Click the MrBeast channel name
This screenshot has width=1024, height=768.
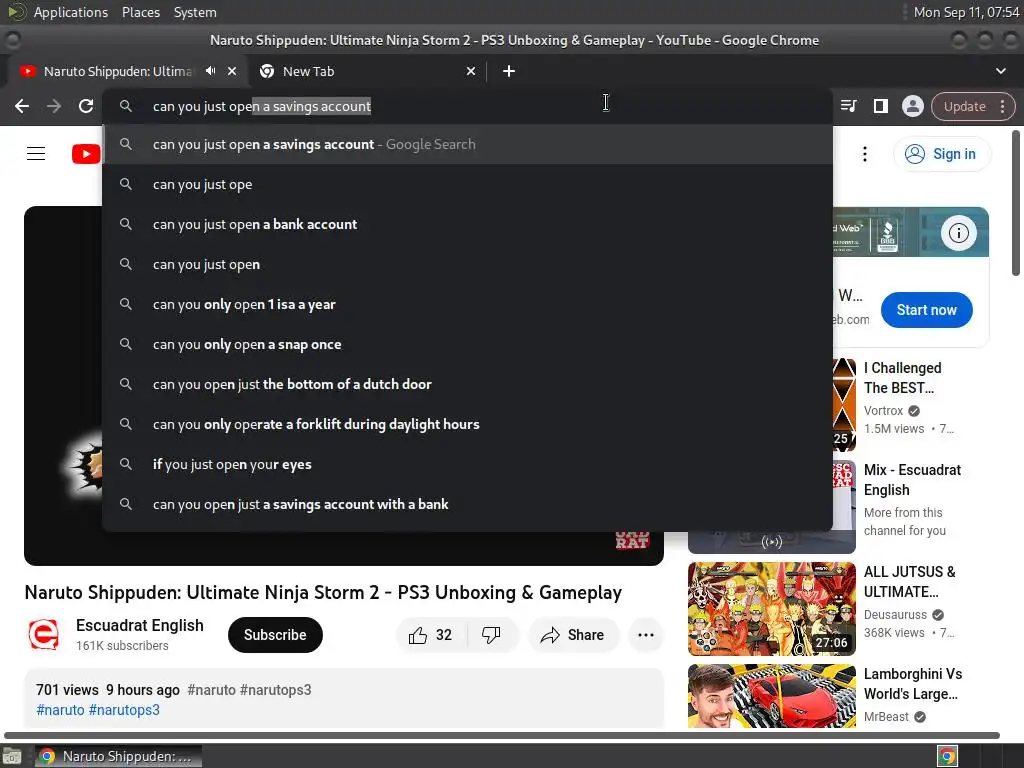pos(886,716)
